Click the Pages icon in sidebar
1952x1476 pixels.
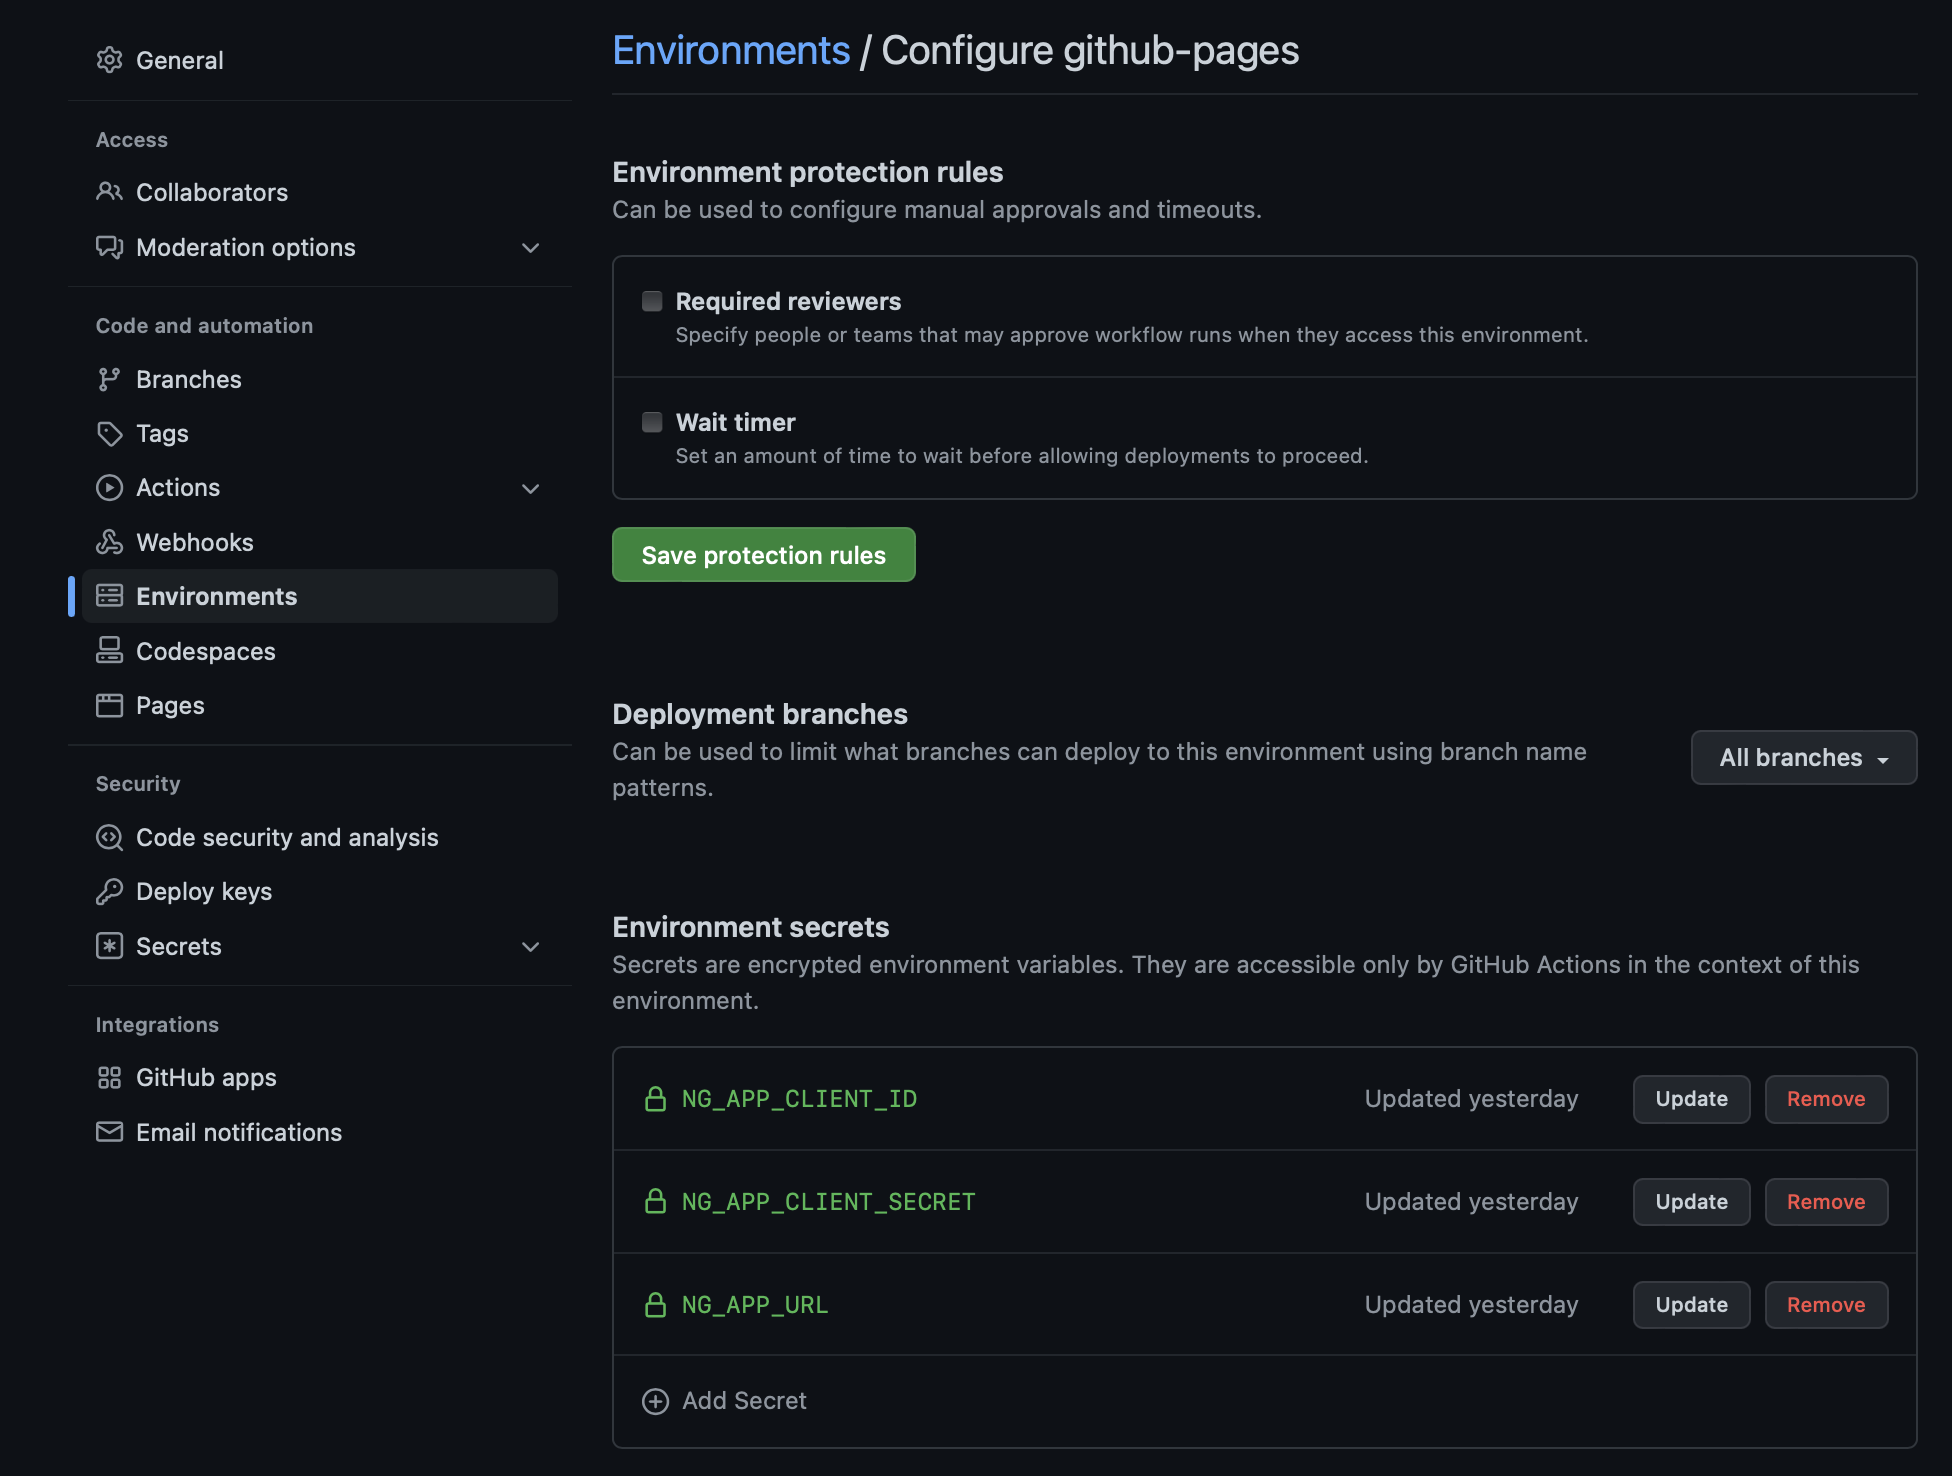[x=107, y=702]
